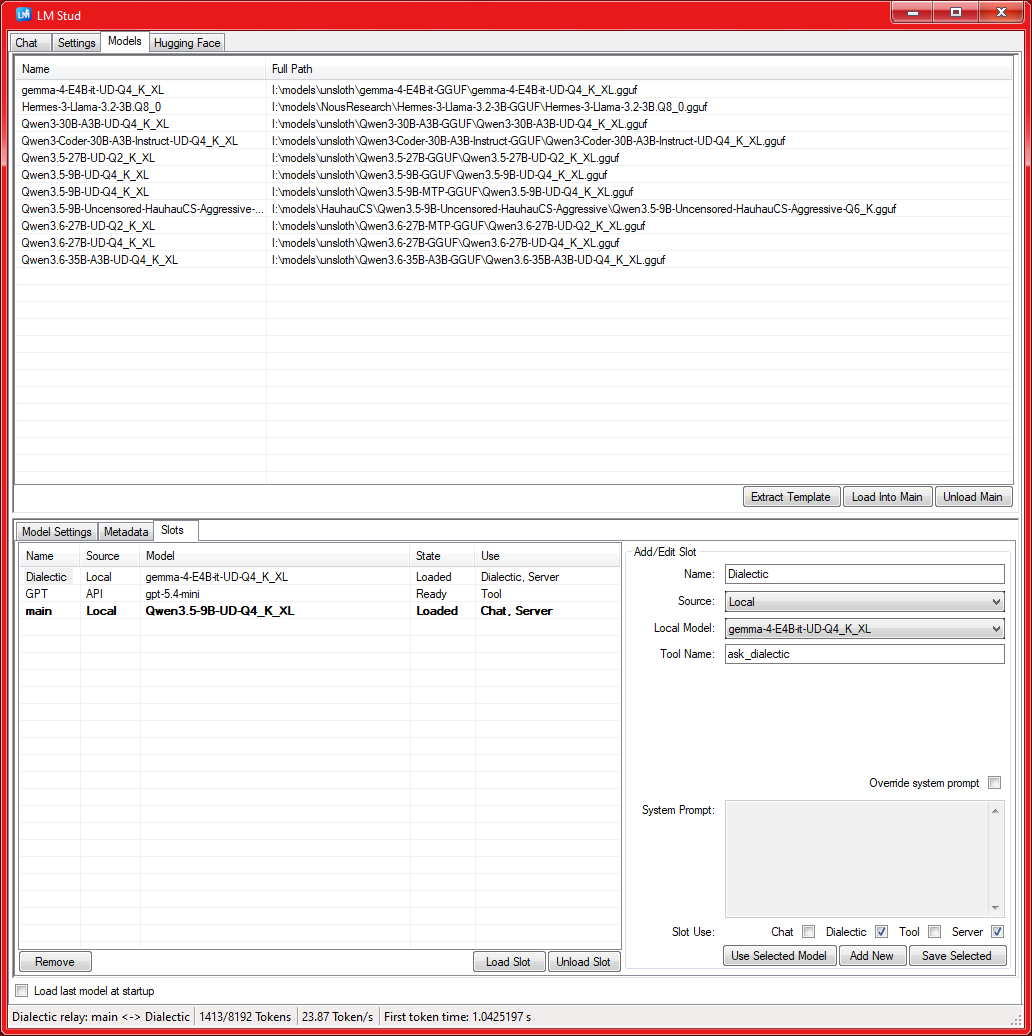Viewport: 1032px width, 1036px height.
Task: Select the Dialectic slot row
Action: (320, 577)
